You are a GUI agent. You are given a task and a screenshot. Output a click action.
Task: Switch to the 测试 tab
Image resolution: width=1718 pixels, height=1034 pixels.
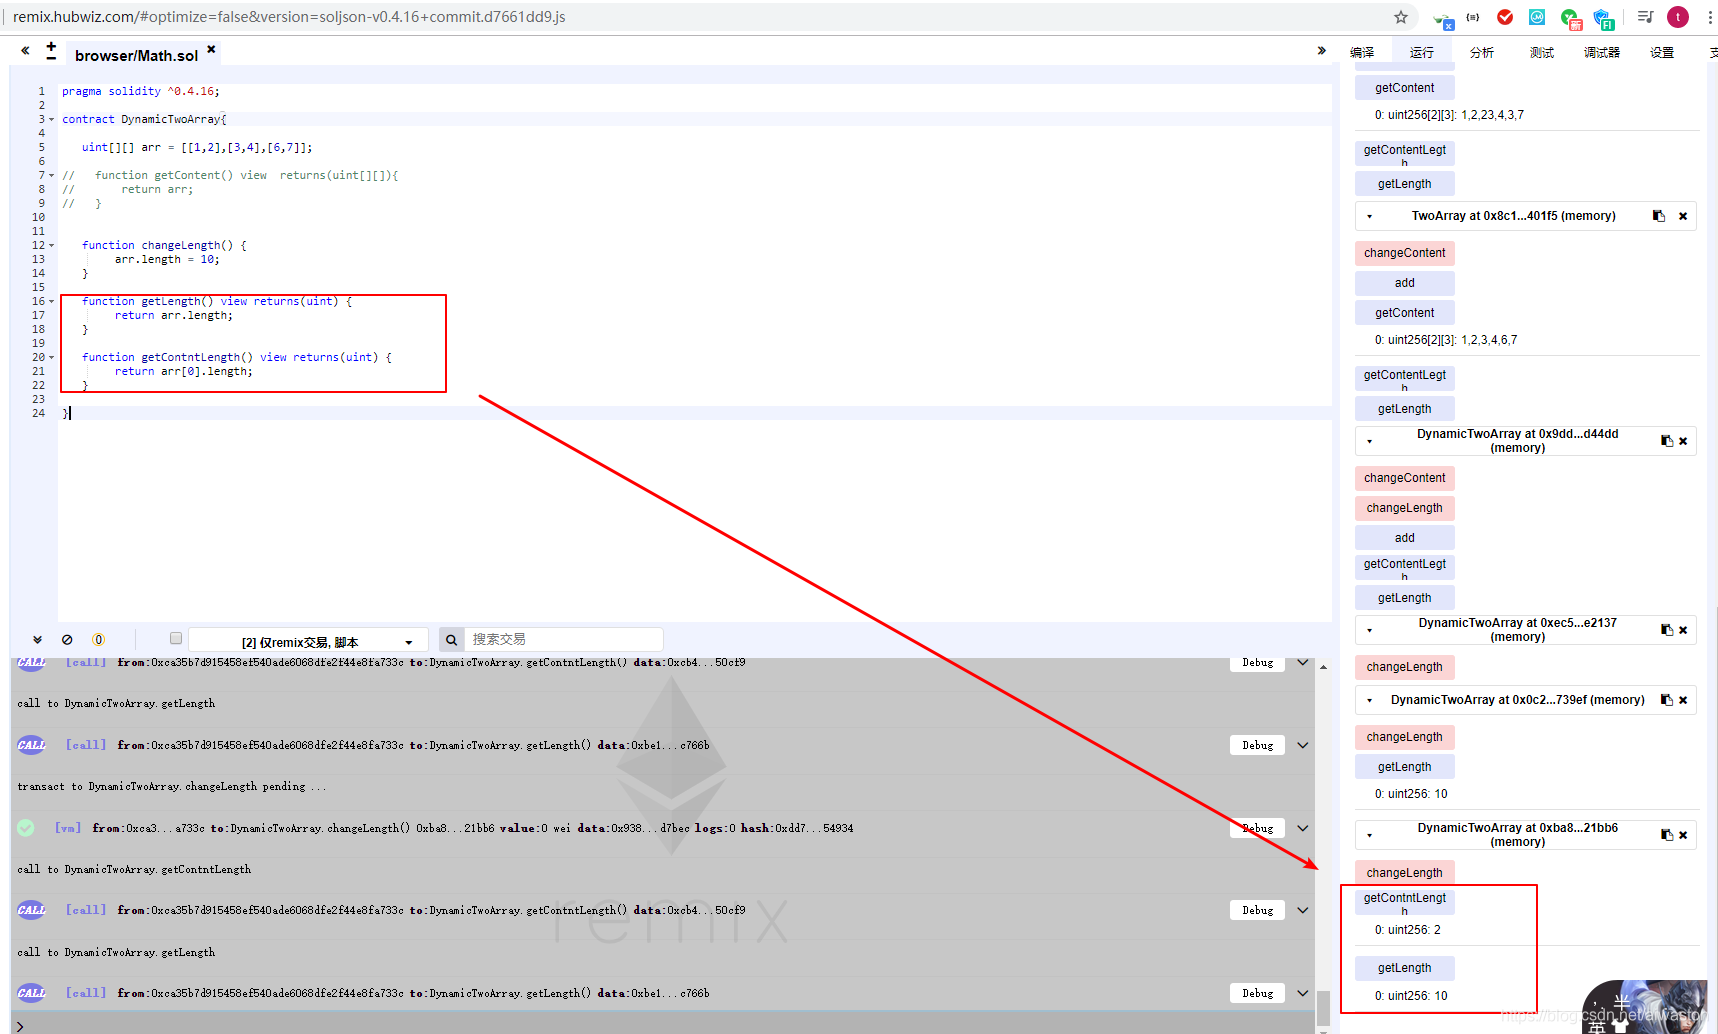(1542, 52)
